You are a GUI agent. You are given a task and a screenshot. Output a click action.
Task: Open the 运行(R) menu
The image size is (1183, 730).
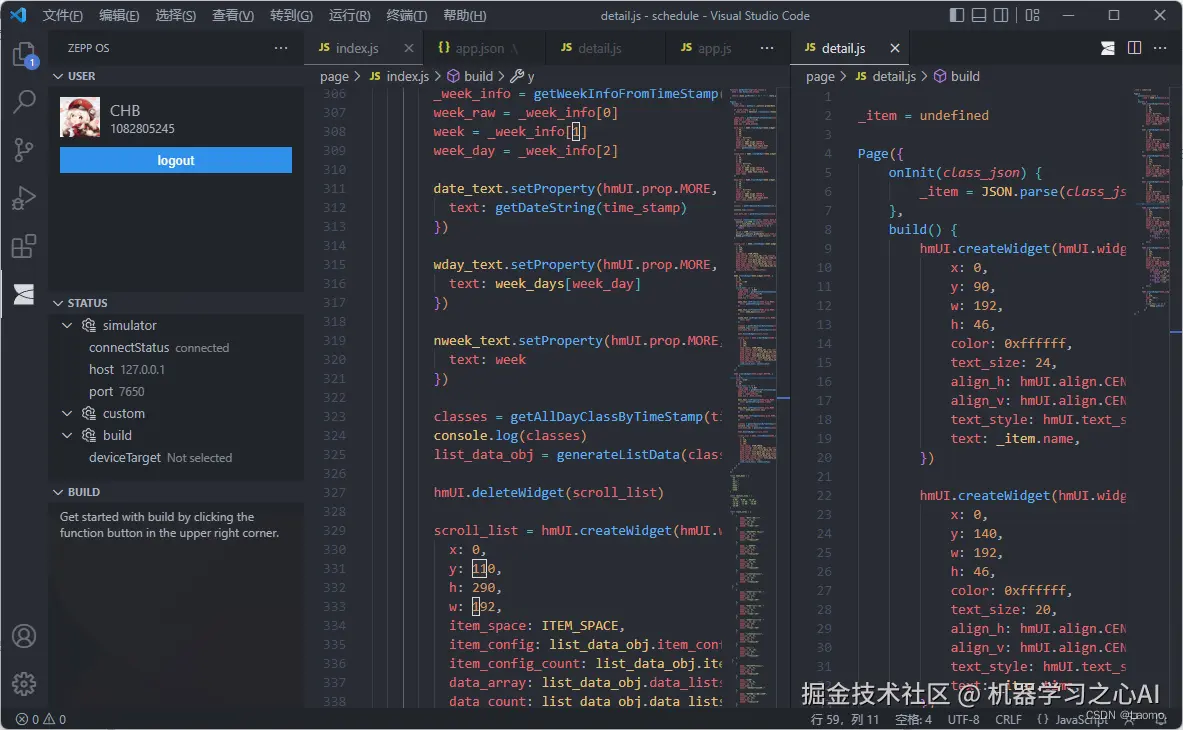click(x=349, y=15)
